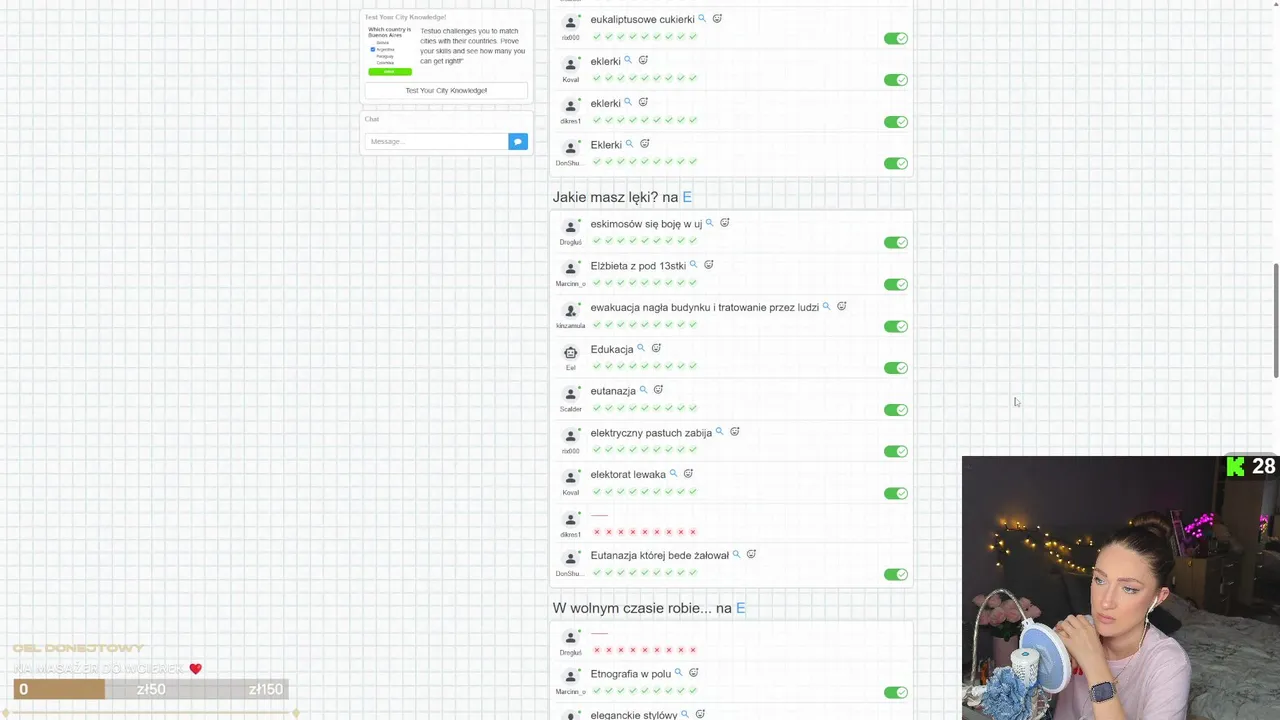
Task: Click the blue chat send button
Action: [x=517, y=142]
